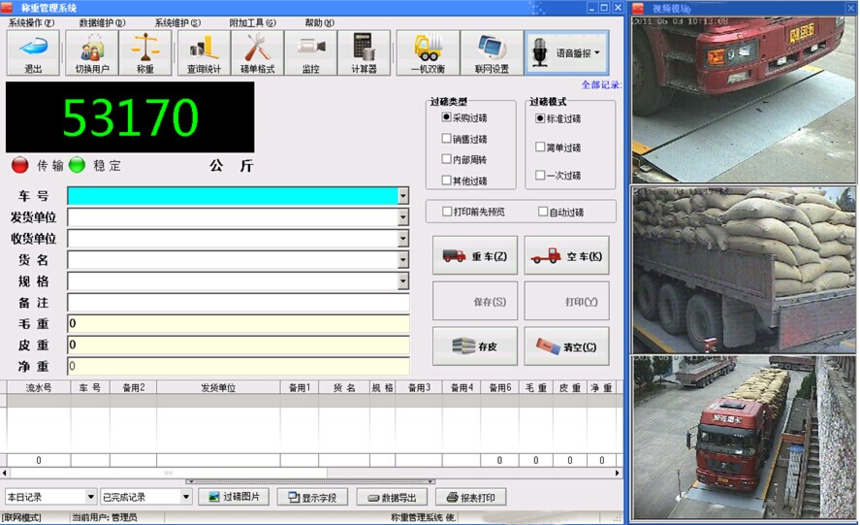Check 简单过磅 weighing mode
This screenshot has width=860, height=525.
540,146
